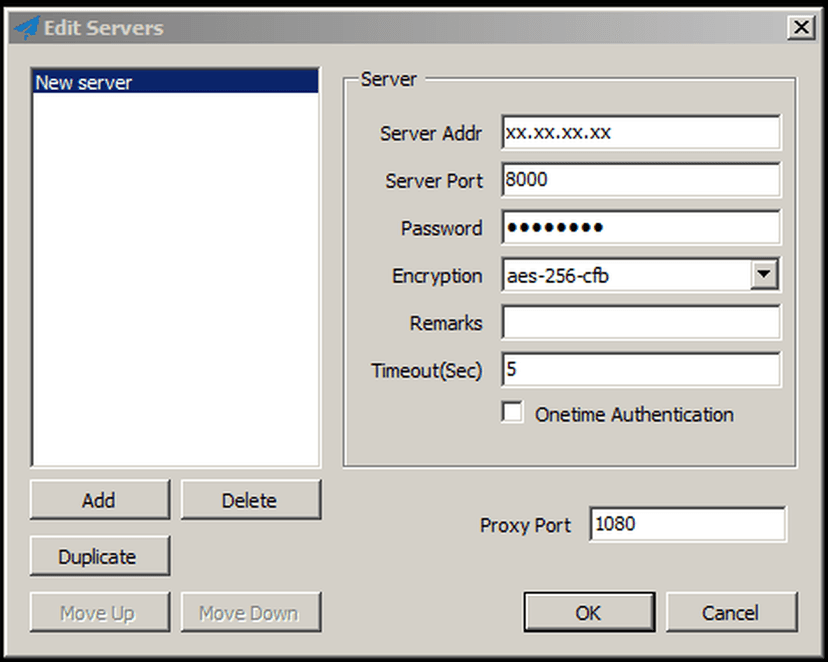Expand the Encryption dropdown arrow
The width and height of the screenshot is (828, 662).
(x=764, y=276)
